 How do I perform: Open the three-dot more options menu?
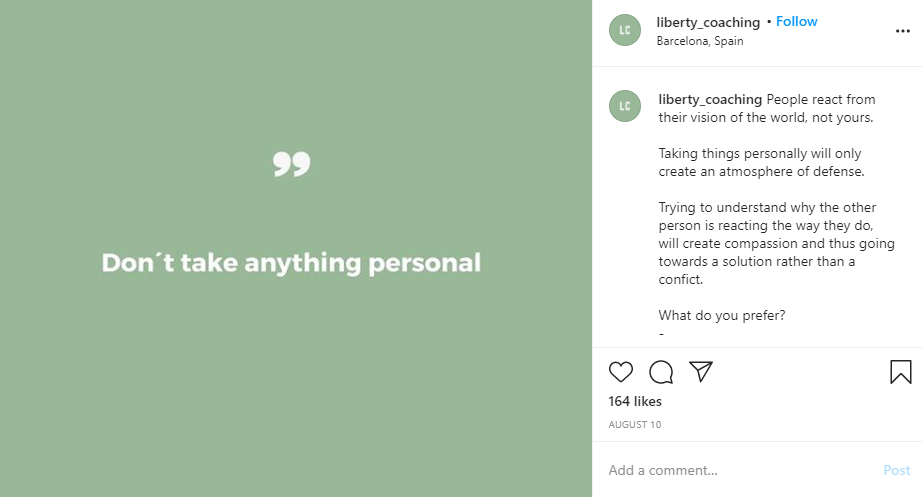click(902, 31)
